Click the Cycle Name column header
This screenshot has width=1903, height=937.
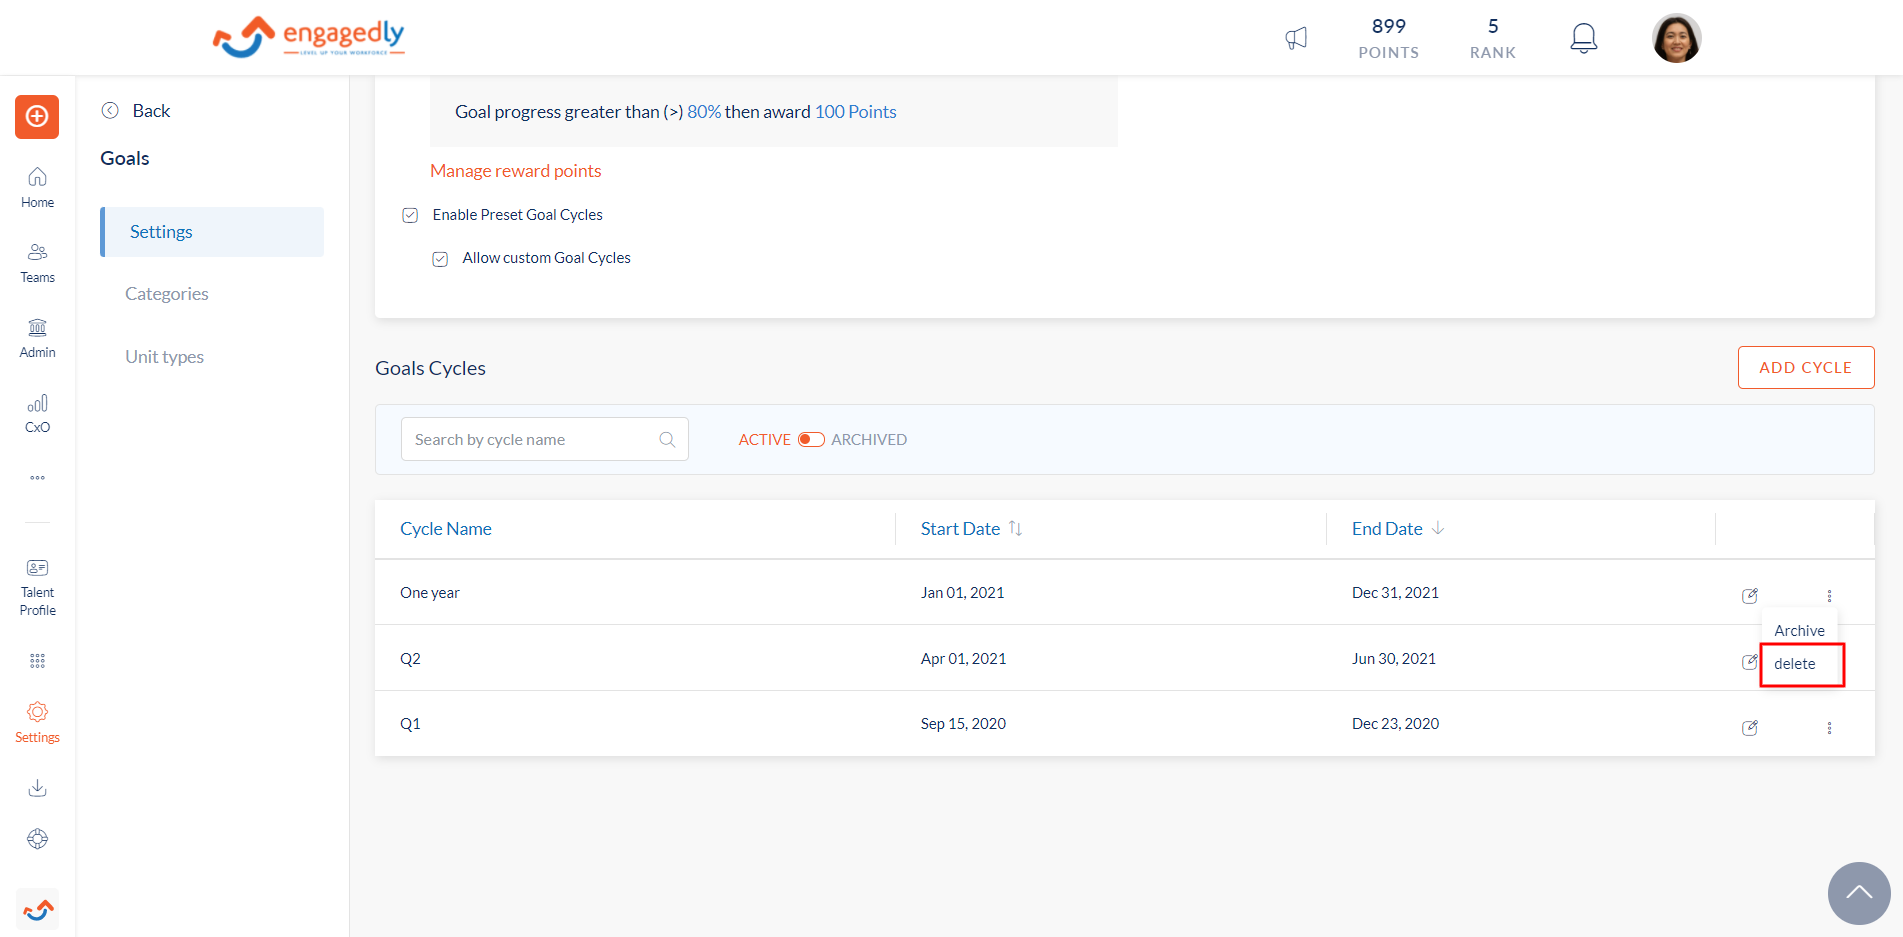click(x=446, y=528)
